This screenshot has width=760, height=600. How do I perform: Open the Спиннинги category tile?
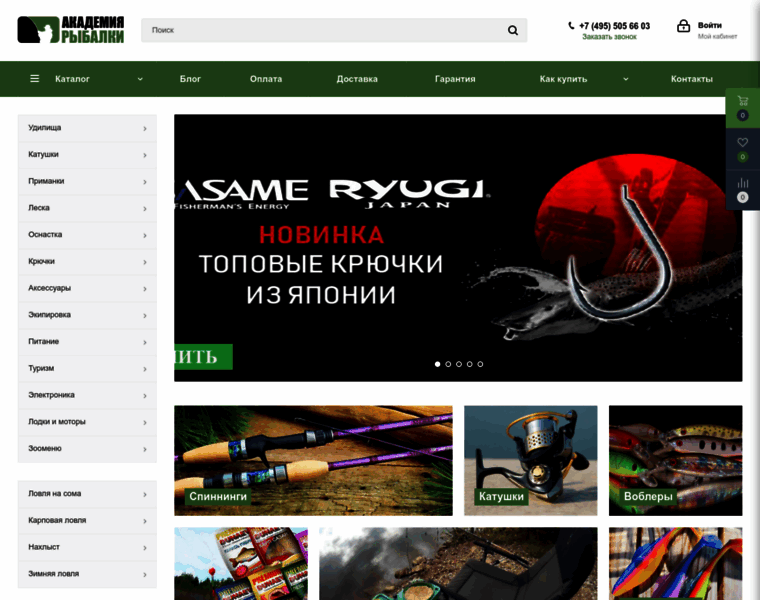313,460
